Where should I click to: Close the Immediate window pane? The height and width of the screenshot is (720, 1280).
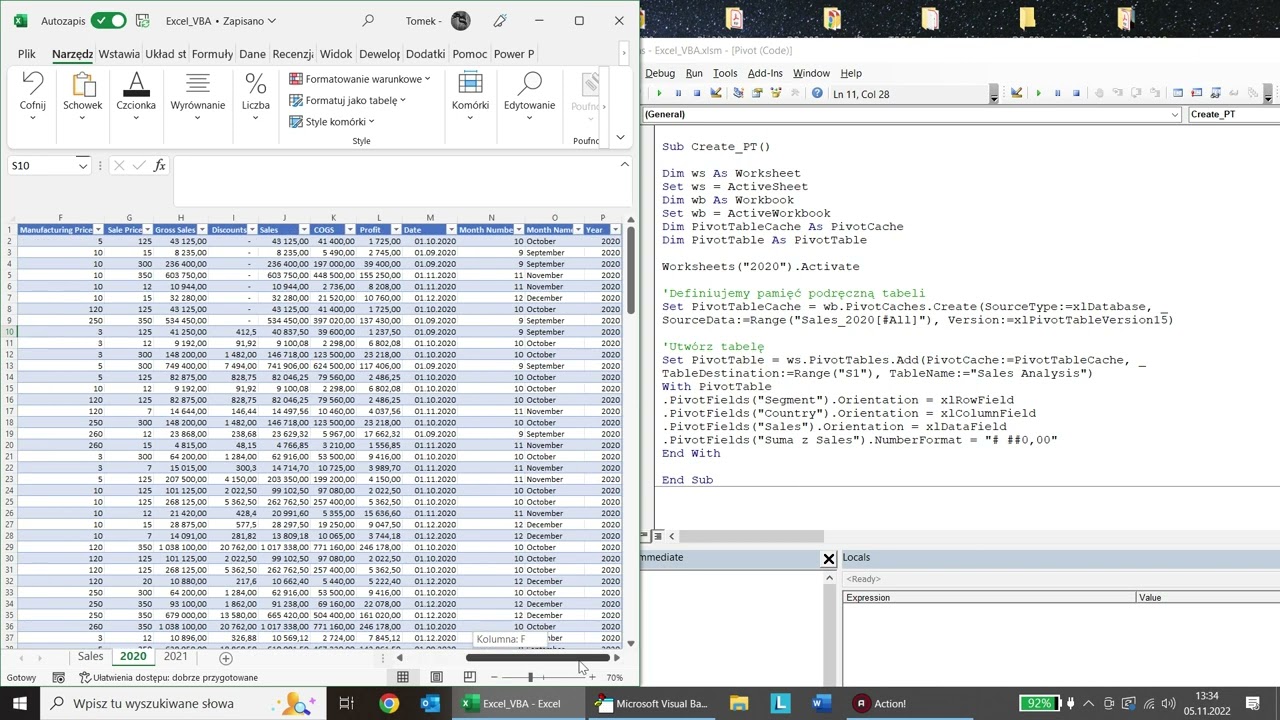829,559
